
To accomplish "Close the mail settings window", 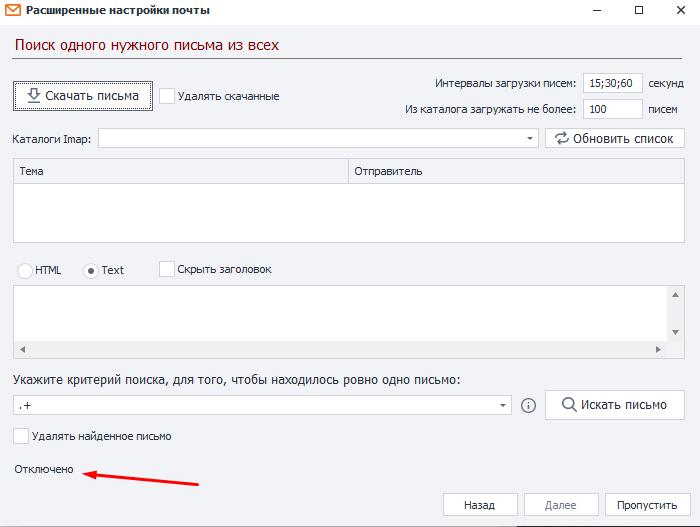I will point(681,10).
